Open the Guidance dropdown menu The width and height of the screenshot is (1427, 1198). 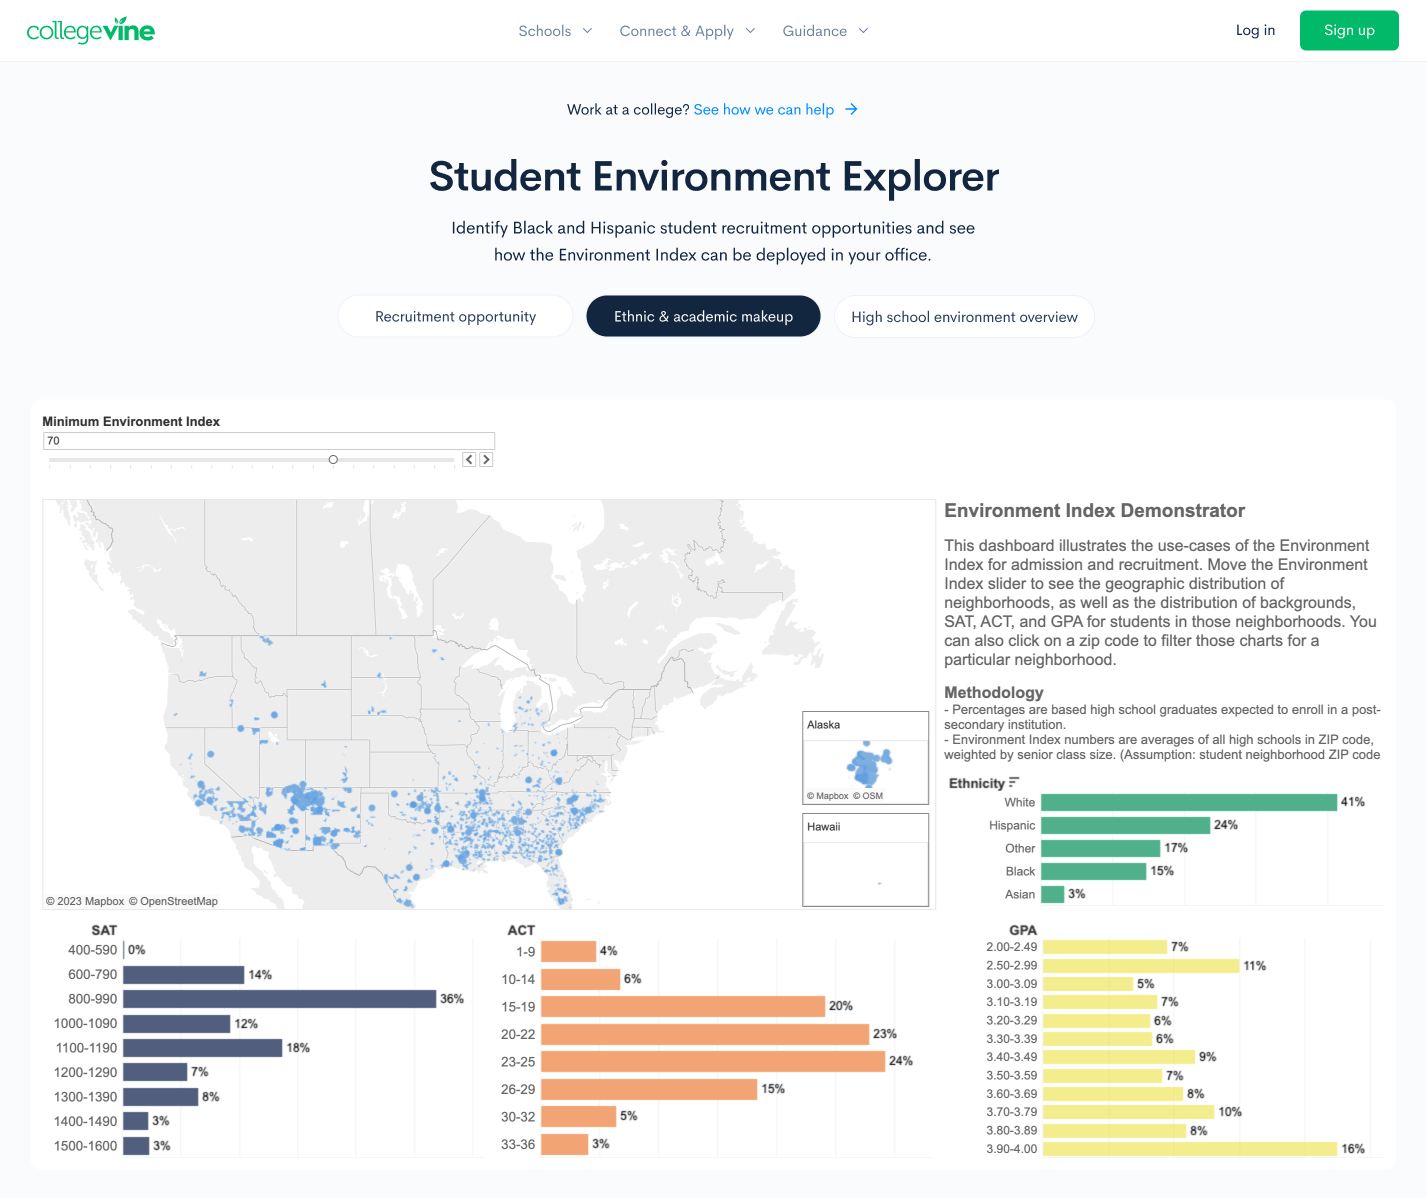click(825, 31)
